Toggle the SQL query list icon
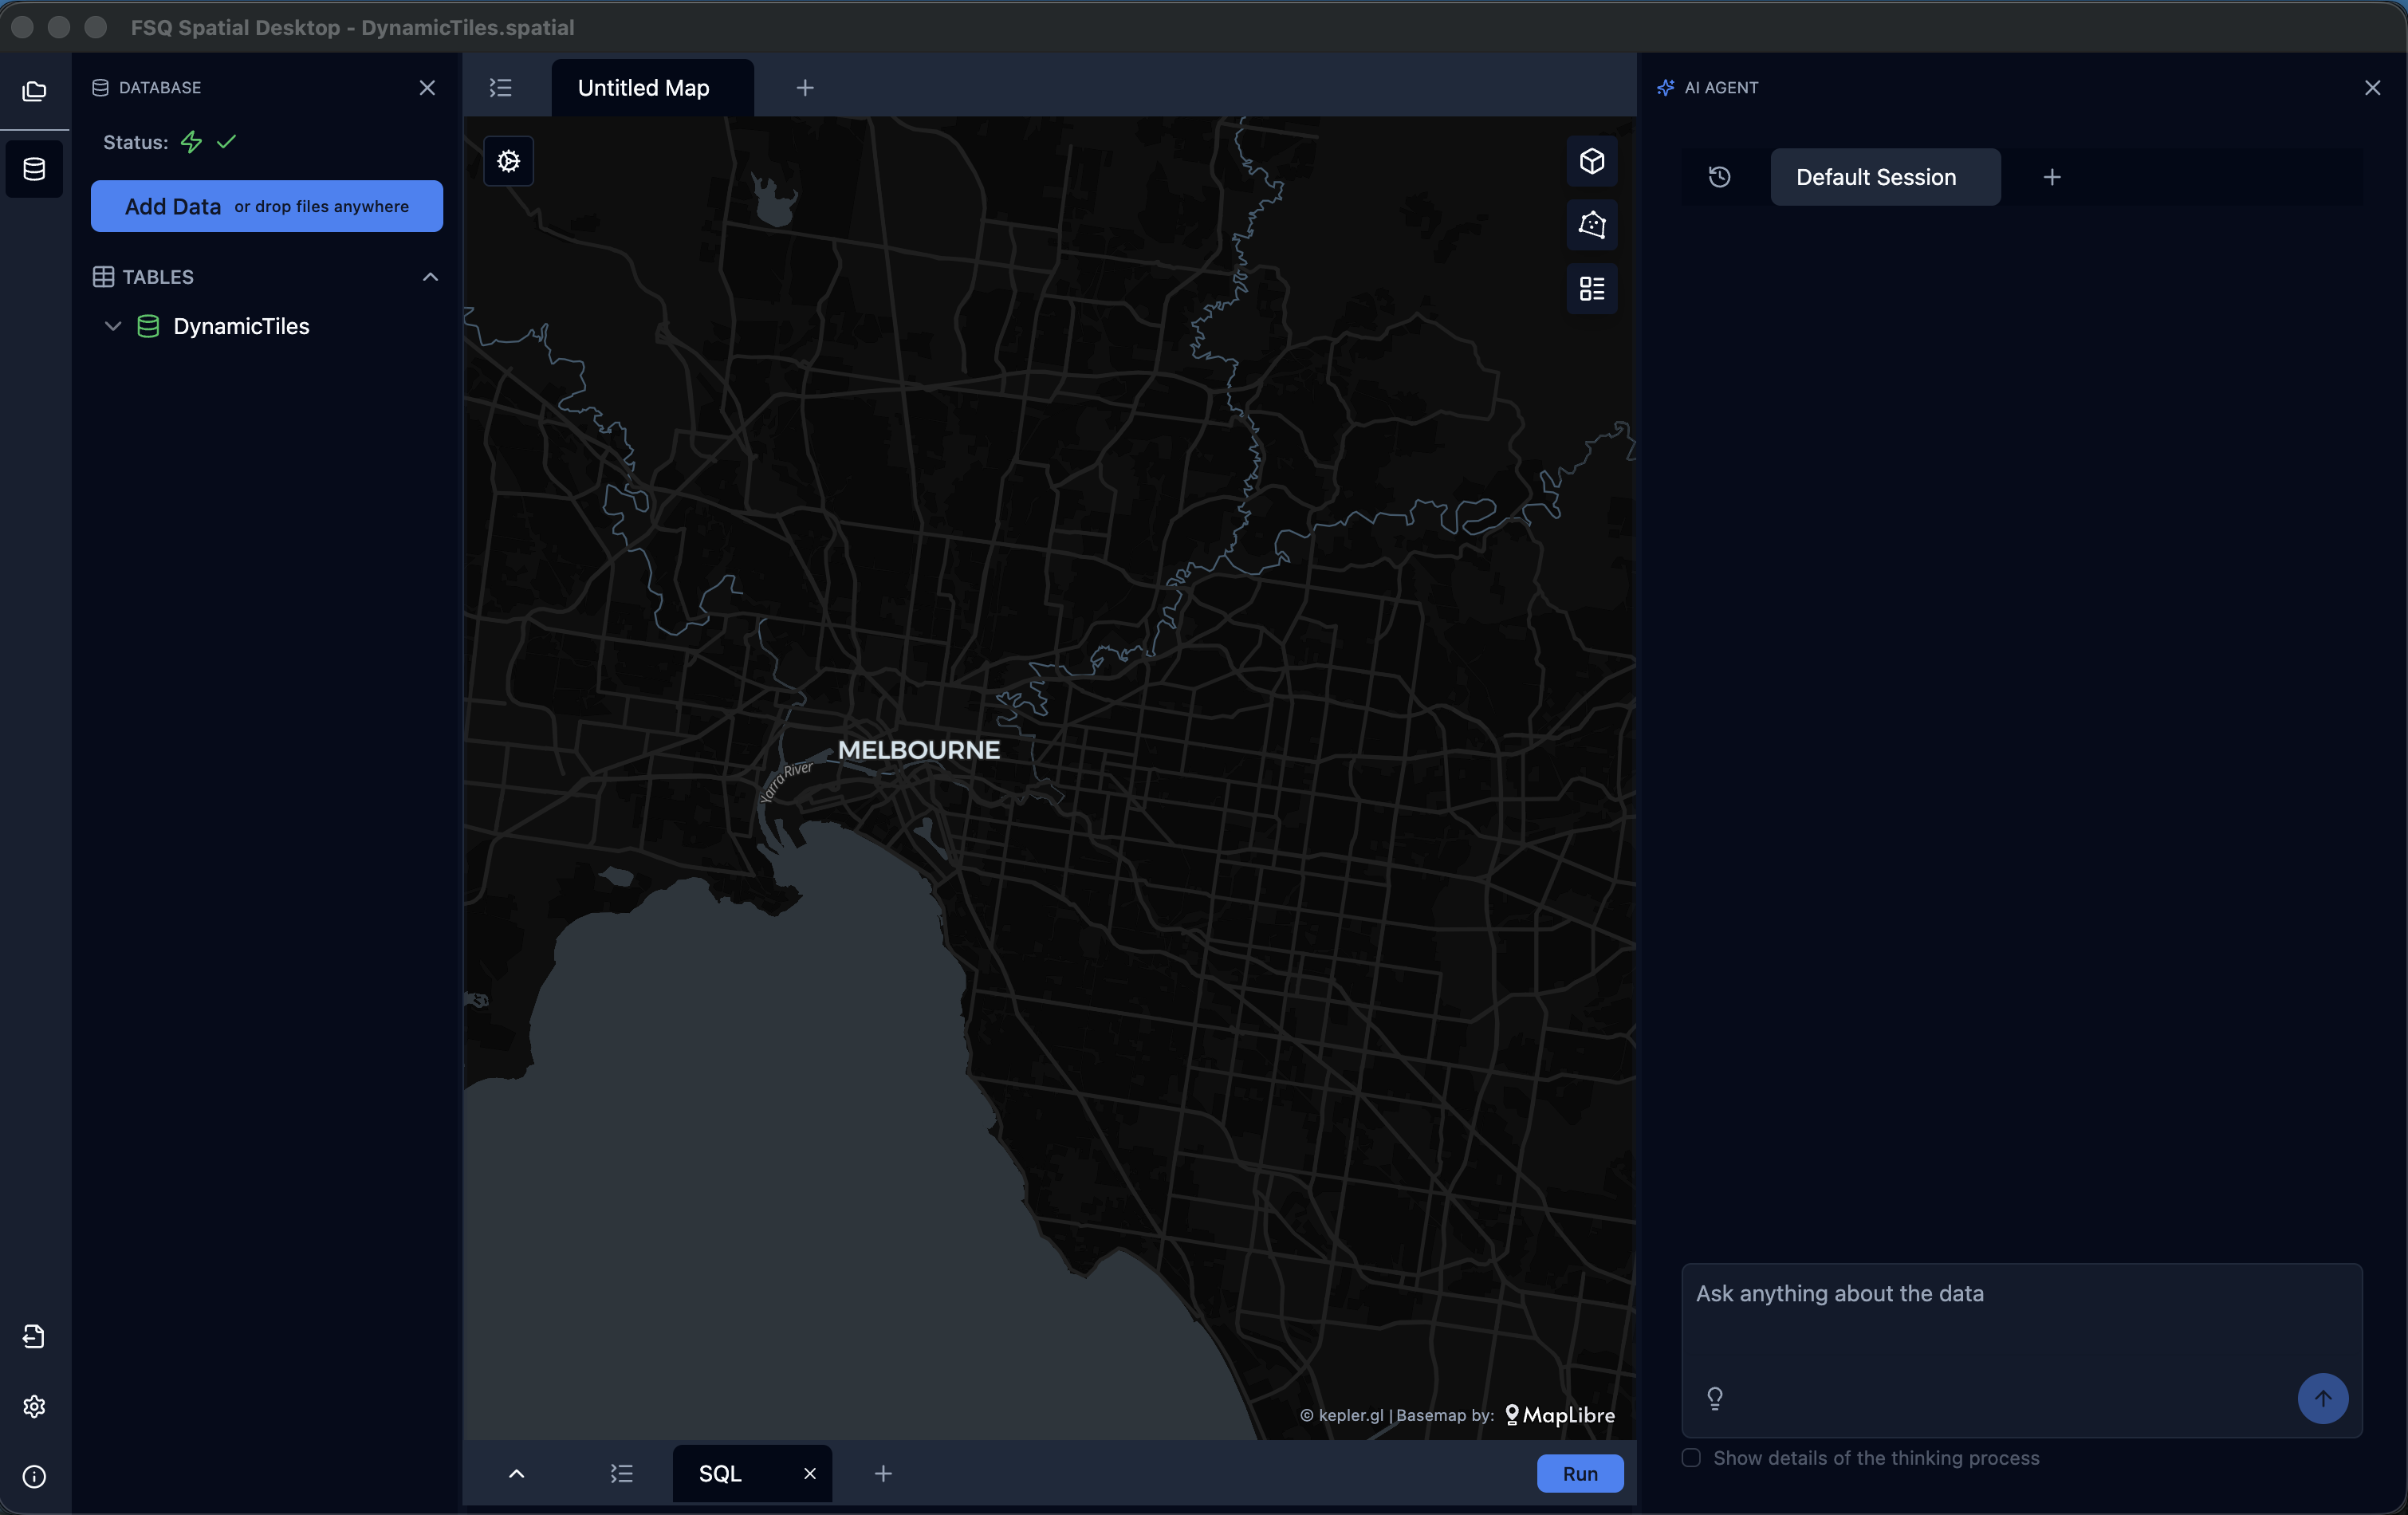Viewport: 2408px width, 1515px height. click(621, 1473)
